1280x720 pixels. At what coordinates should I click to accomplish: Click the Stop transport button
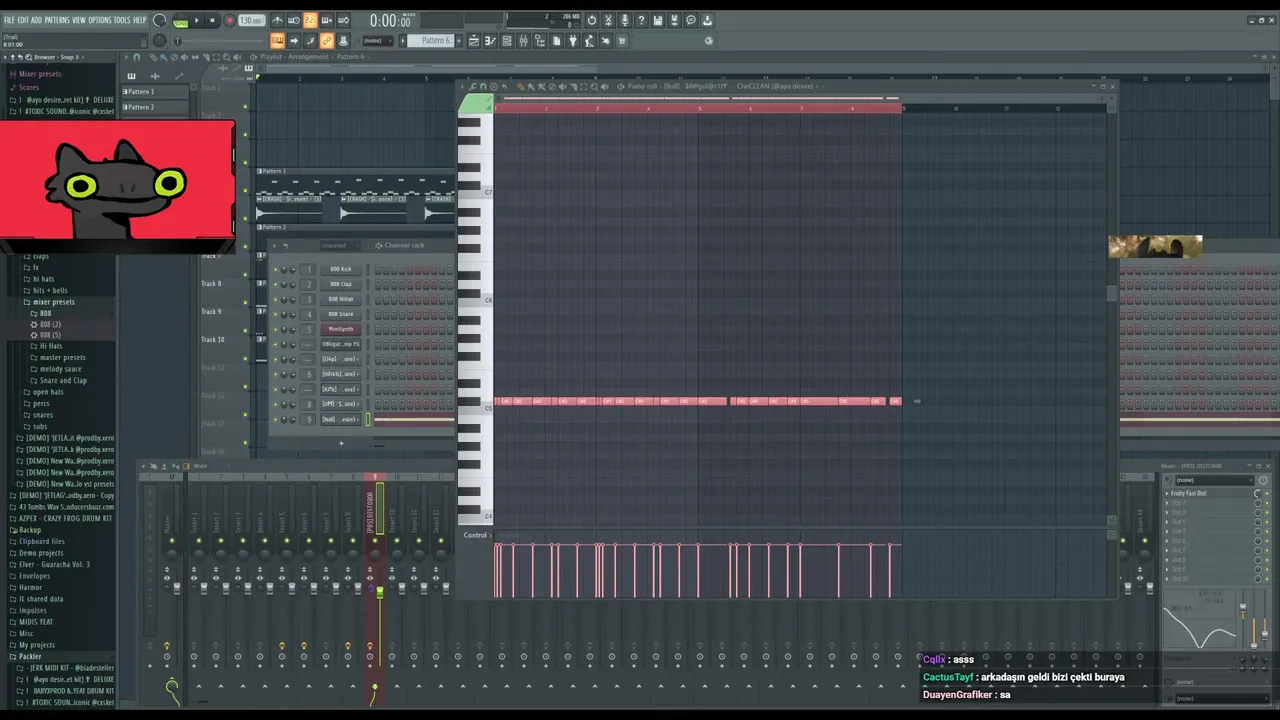212,20
